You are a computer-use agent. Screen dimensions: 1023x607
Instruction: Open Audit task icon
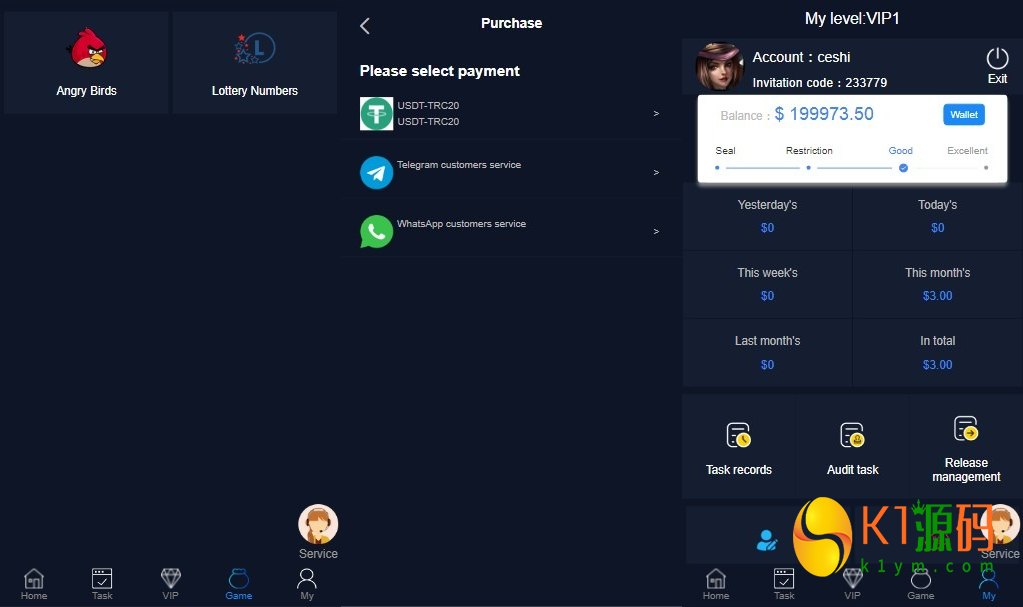coord(852,435)
